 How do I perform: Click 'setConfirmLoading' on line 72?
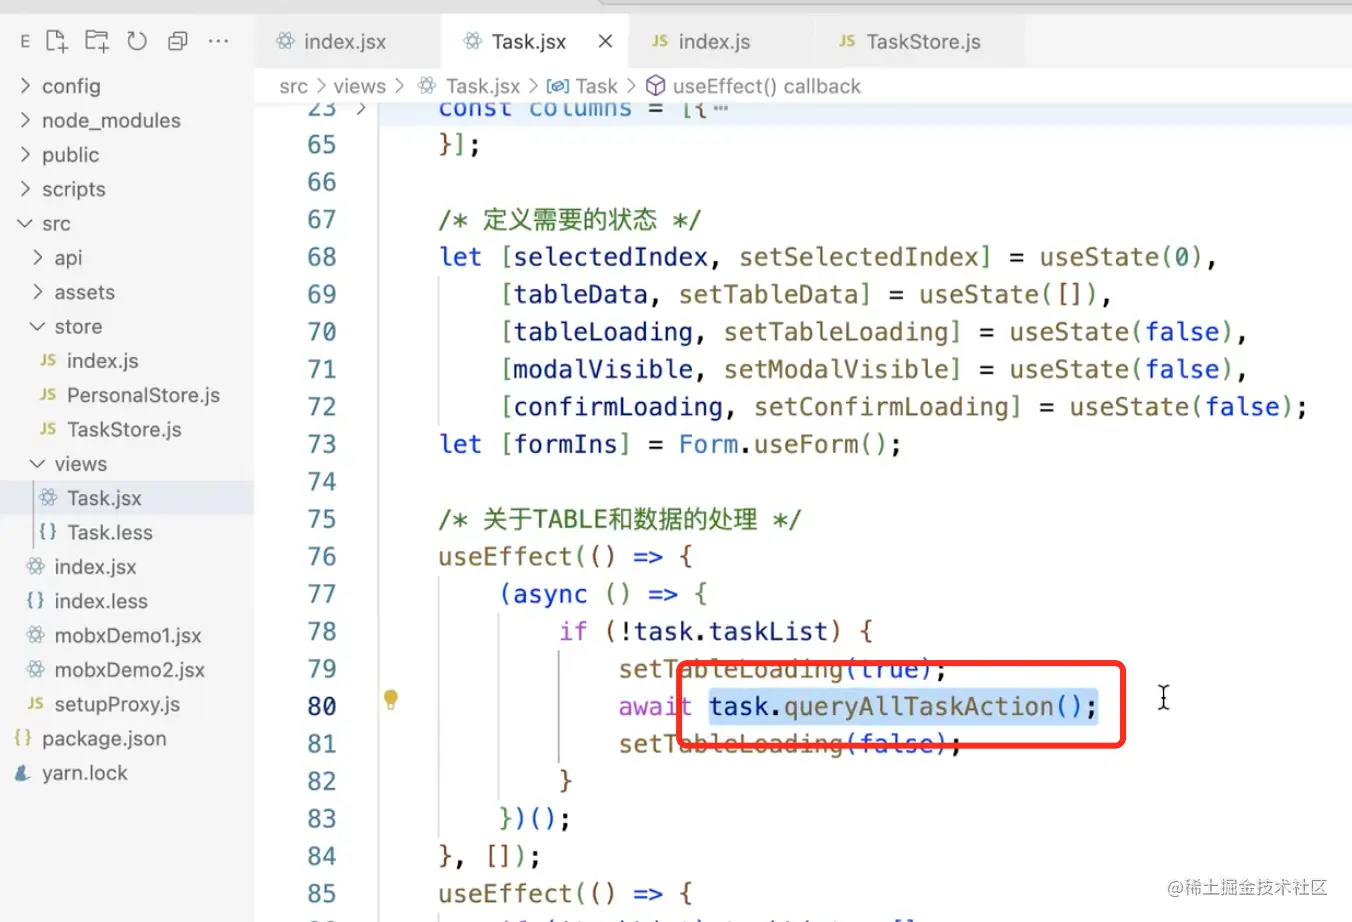pyautogui.click(x=881, y=407)
